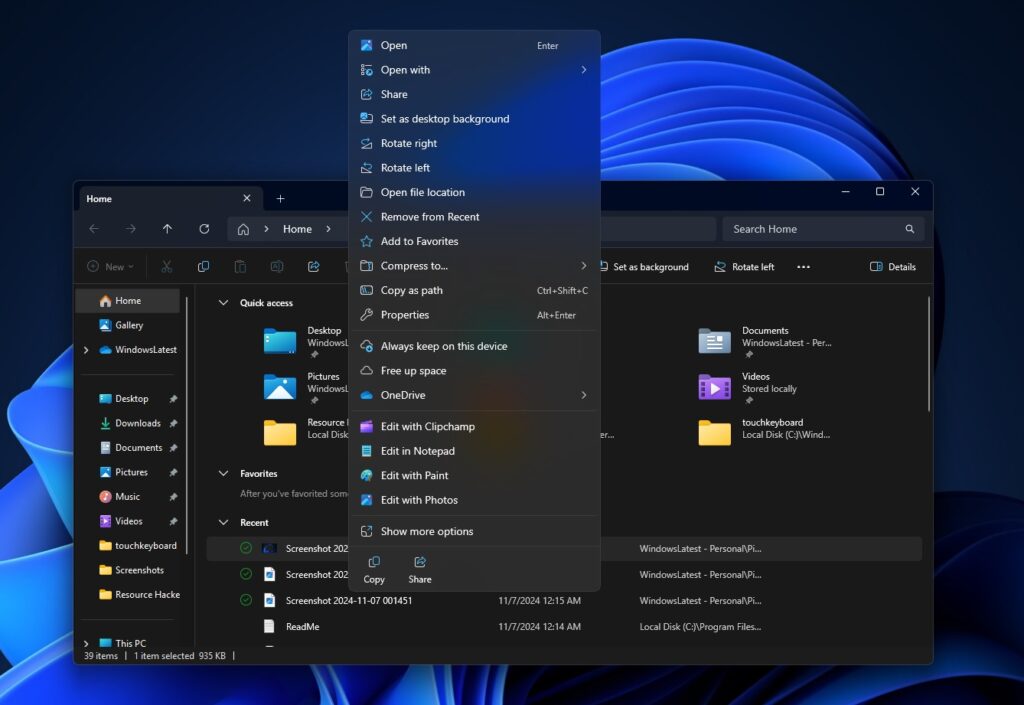Click the Paste icon in the toolbar
This screenshot has height=705, width=1024.
pos(240,266)
